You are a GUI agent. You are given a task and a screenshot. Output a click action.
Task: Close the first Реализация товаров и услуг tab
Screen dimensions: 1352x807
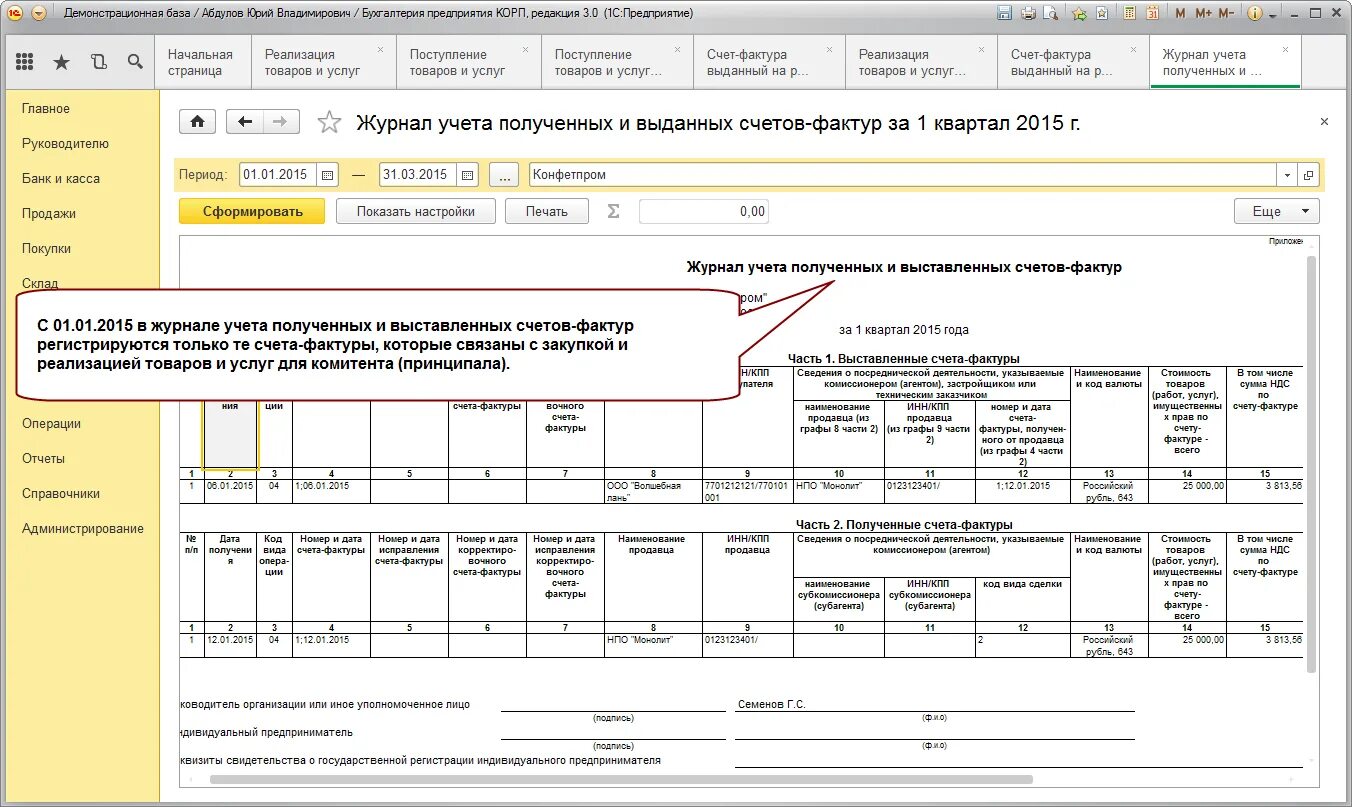click(x=380, y=49)
